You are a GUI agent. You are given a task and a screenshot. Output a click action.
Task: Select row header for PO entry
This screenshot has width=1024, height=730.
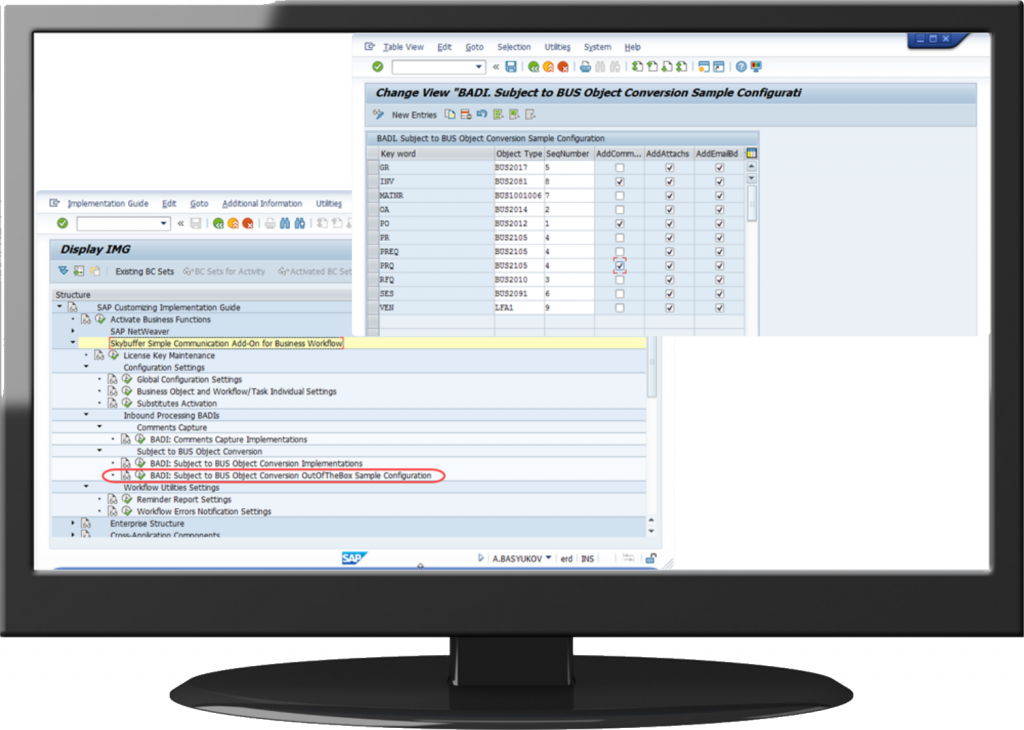[x=373, y=224]
